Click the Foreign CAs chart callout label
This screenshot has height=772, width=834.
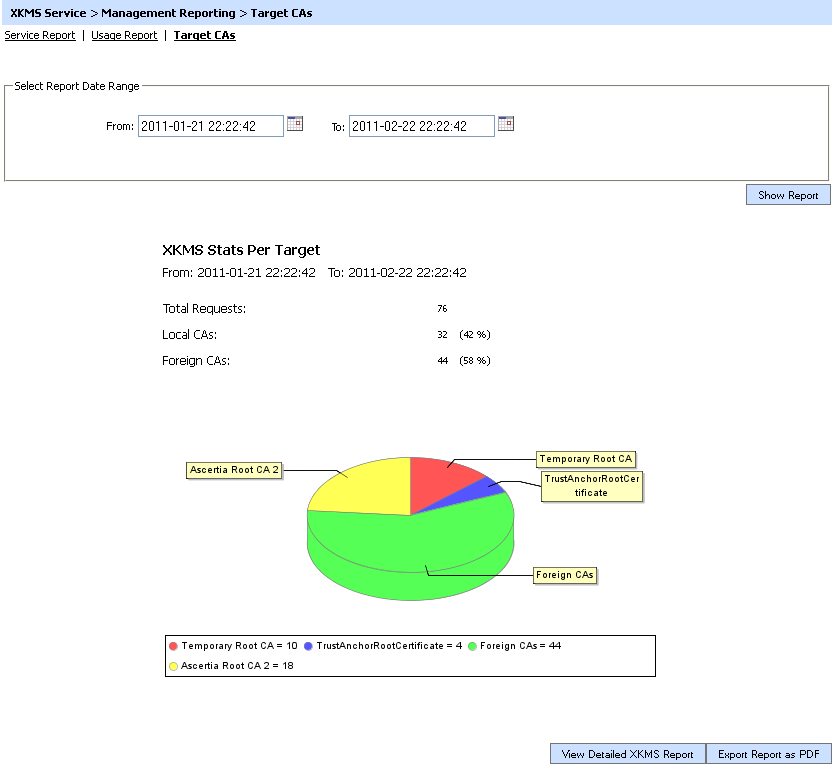pos(565,575)
